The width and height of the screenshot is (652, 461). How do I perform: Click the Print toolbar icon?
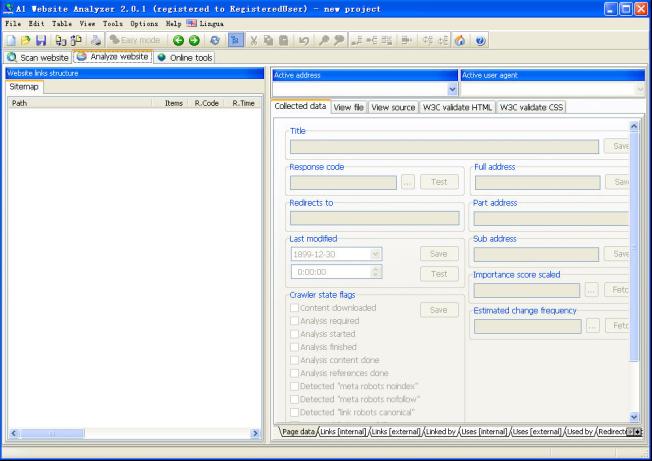point(96,40)
